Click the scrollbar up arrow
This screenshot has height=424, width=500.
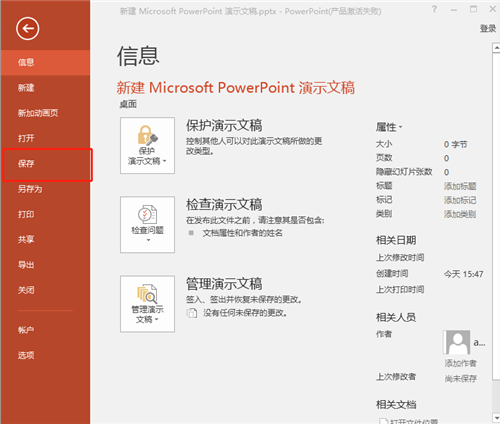point(496,48)
